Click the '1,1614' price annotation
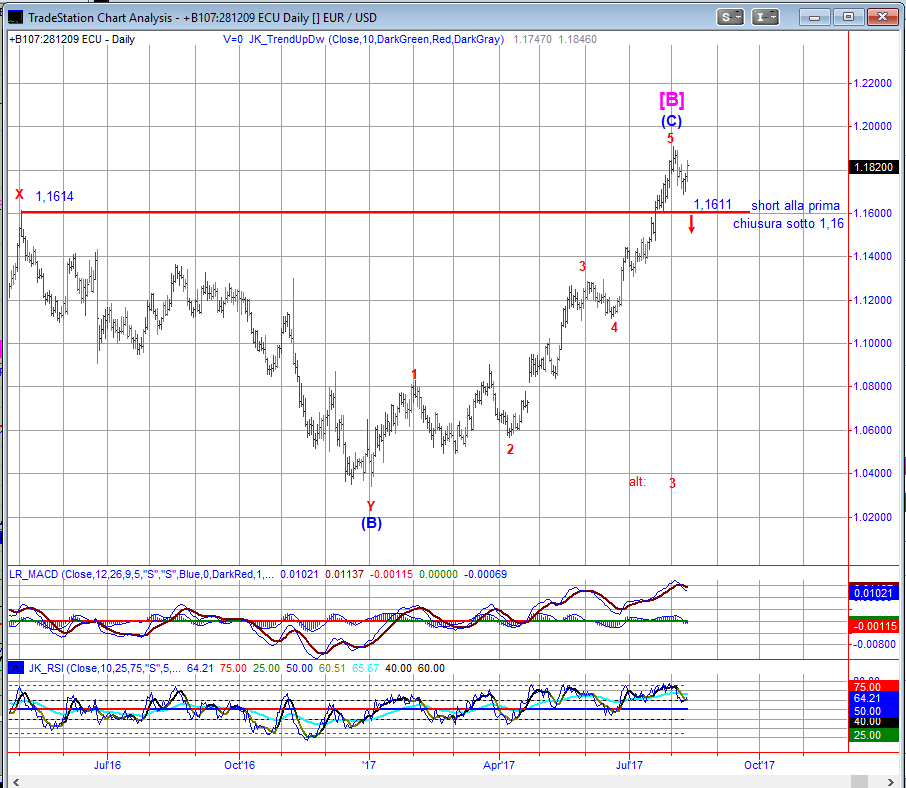This screenshot has height=788, width=906. click(x=54, y=196)
